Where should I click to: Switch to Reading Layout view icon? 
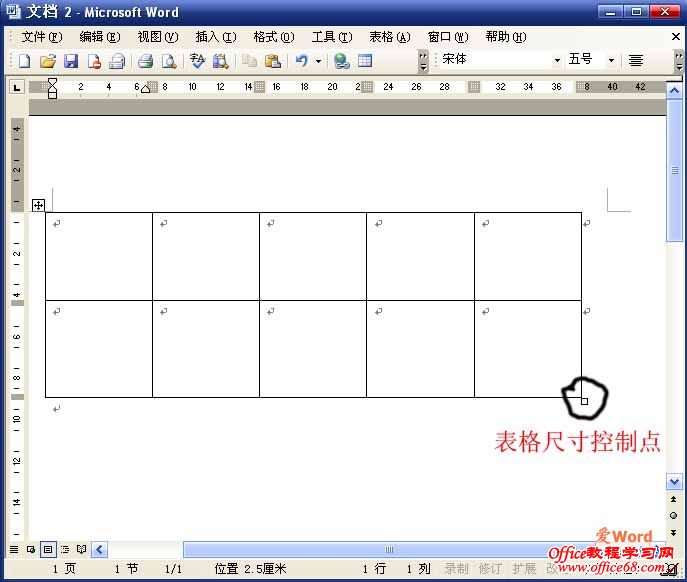coord(81,549)
